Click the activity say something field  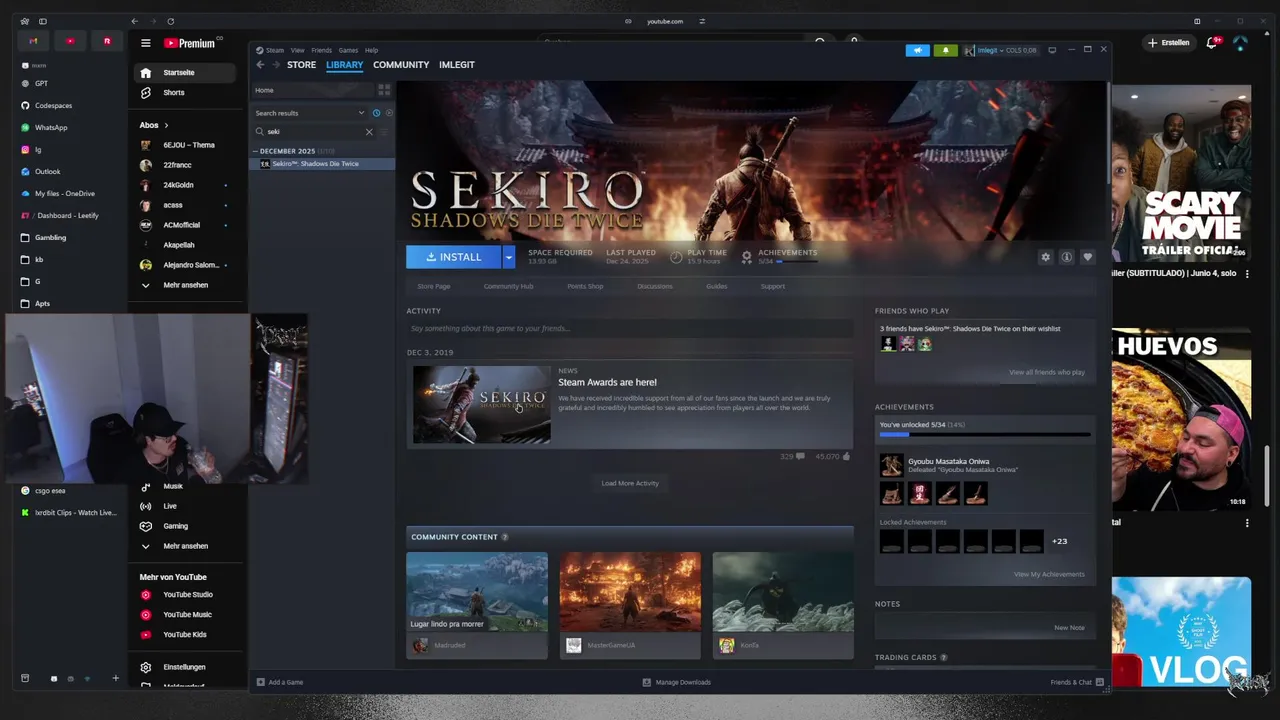tap(630, 328)
